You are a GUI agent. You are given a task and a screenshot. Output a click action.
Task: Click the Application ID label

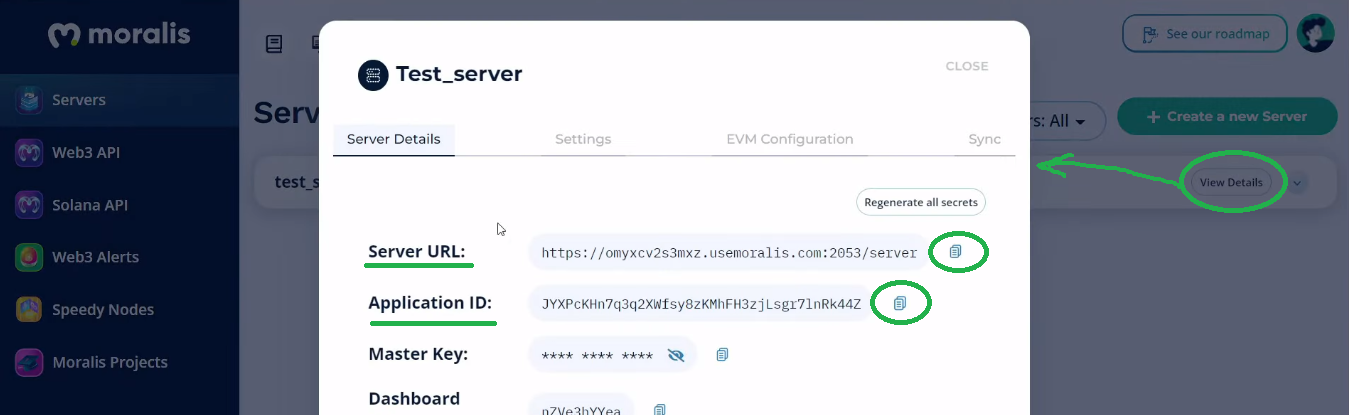[x=430, y=302]
